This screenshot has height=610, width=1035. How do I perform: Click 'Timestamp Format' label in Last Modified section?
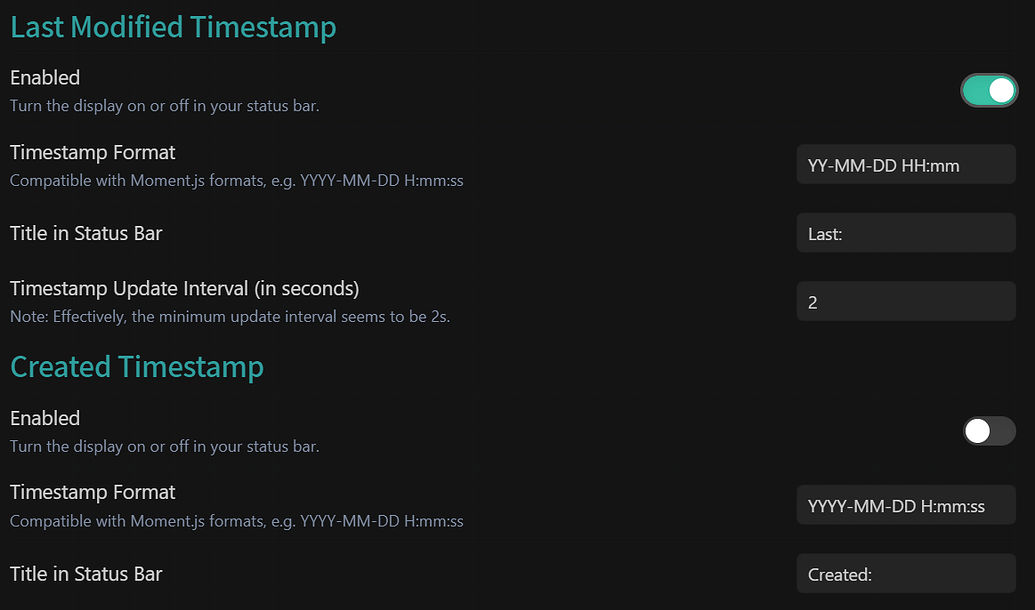click(92, 153)
